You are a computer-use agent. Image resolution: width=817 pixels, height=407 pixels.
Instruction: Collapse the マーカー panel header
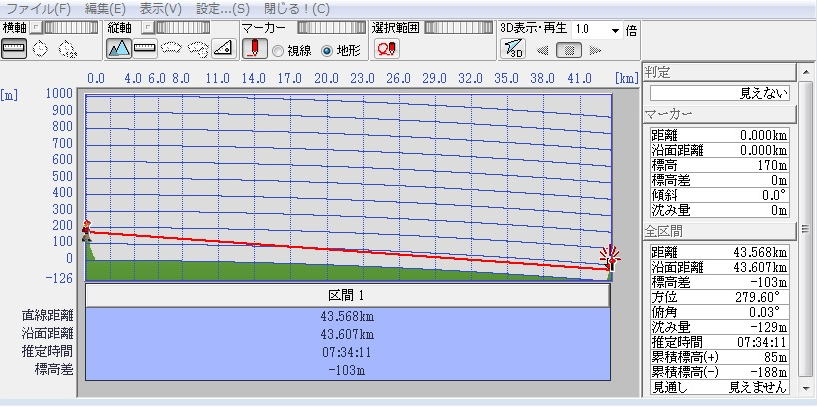720,114
